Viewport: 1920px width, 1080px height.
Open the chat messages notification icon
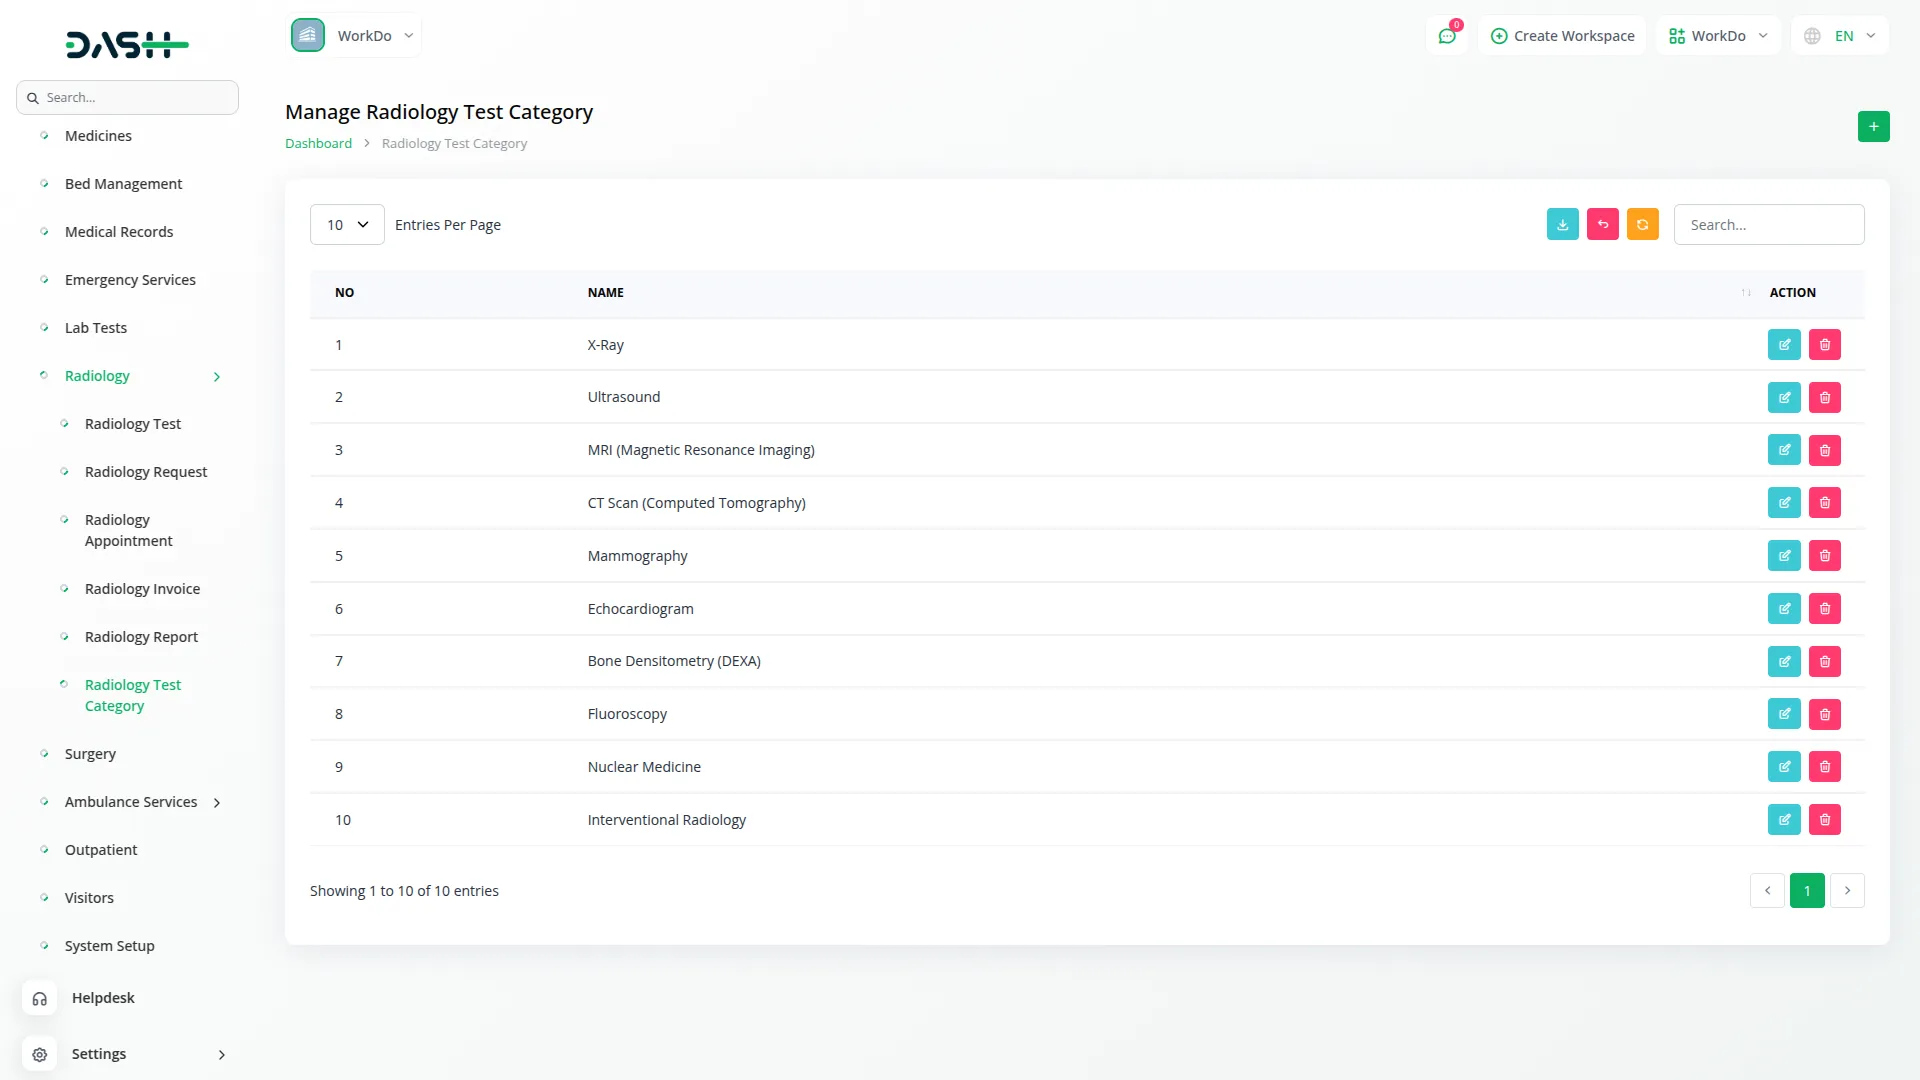click(x=1446, y=36)
